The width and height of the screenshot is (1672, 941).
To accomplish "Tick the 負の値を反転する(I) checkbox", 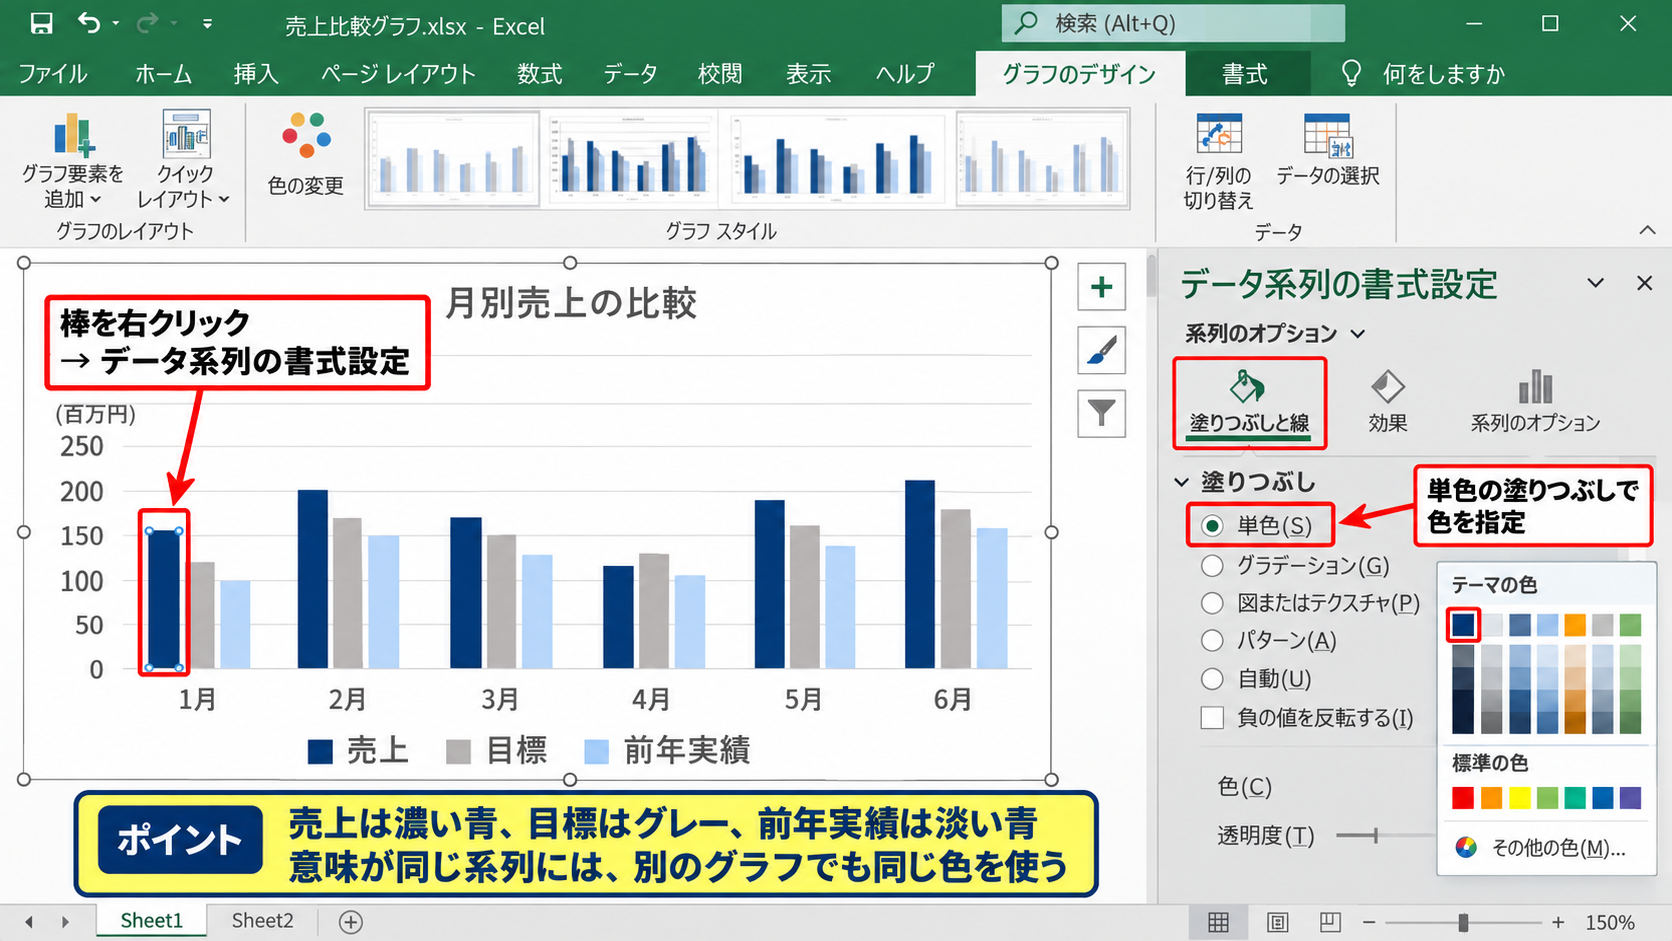I will point(1212,717).
